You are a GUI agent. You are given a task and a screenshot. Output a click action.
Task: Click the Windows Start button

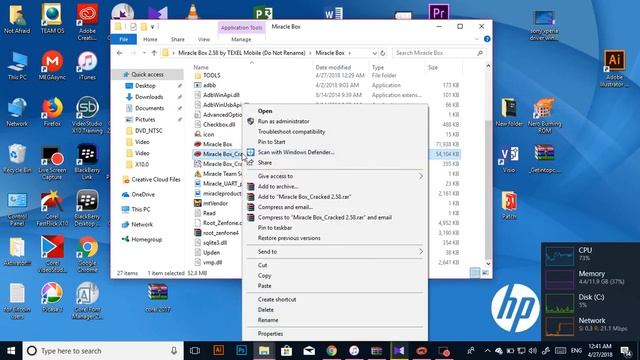[x=11, y=351]
